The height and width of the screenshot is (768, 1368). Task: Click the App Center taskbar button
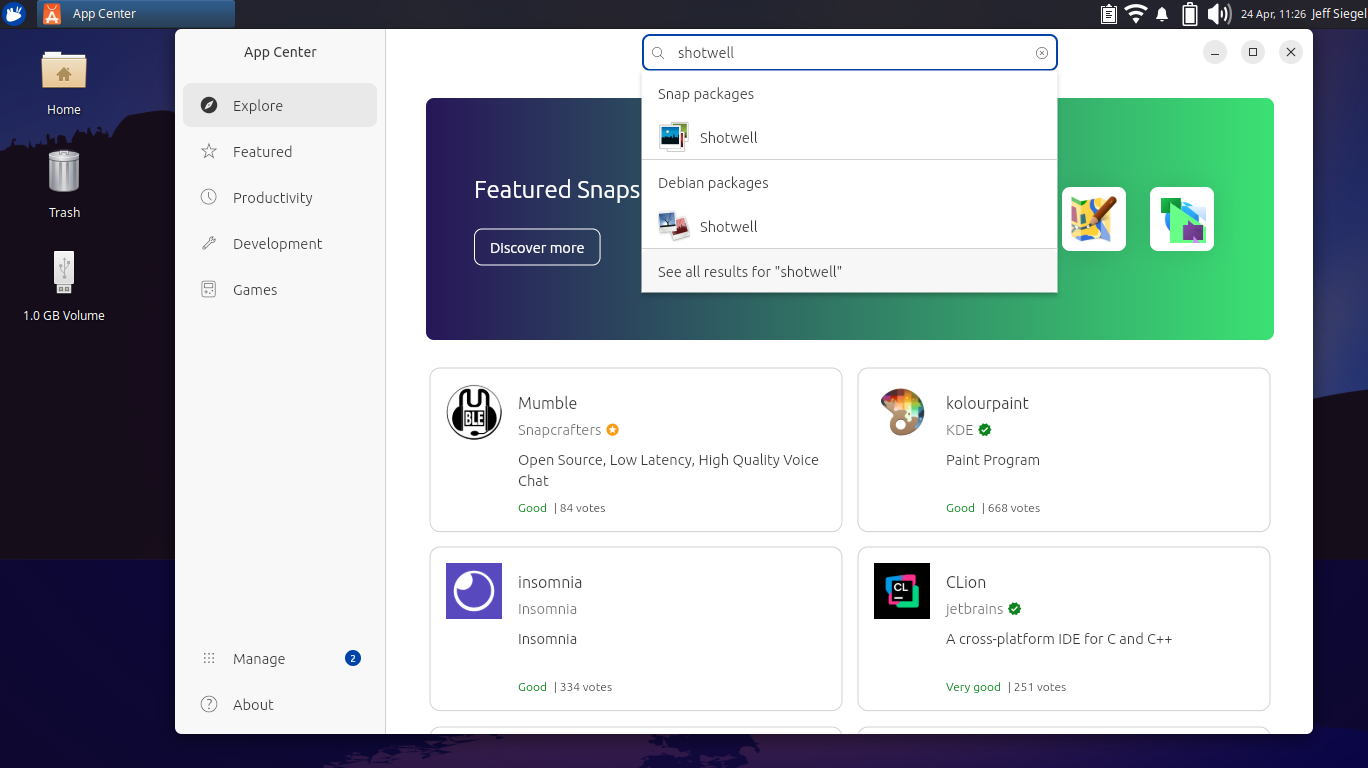[136, 14]
